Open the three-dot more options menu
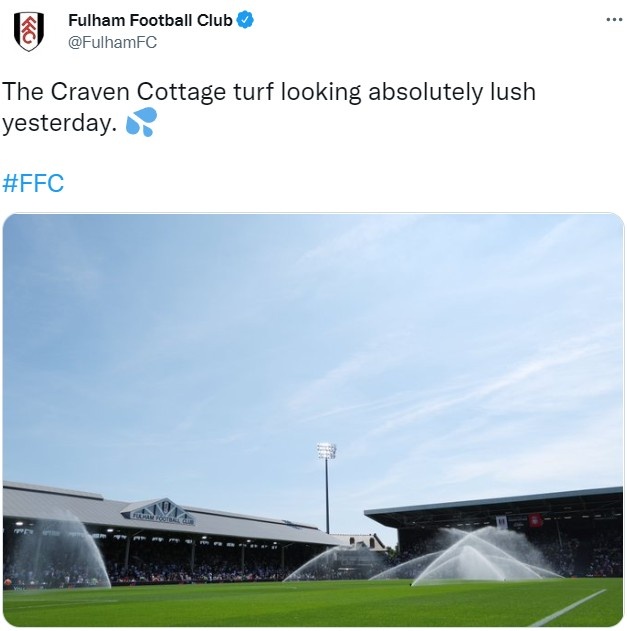This screenshot has width=627, height=631. pyautogui.click(x=614, y=20)
